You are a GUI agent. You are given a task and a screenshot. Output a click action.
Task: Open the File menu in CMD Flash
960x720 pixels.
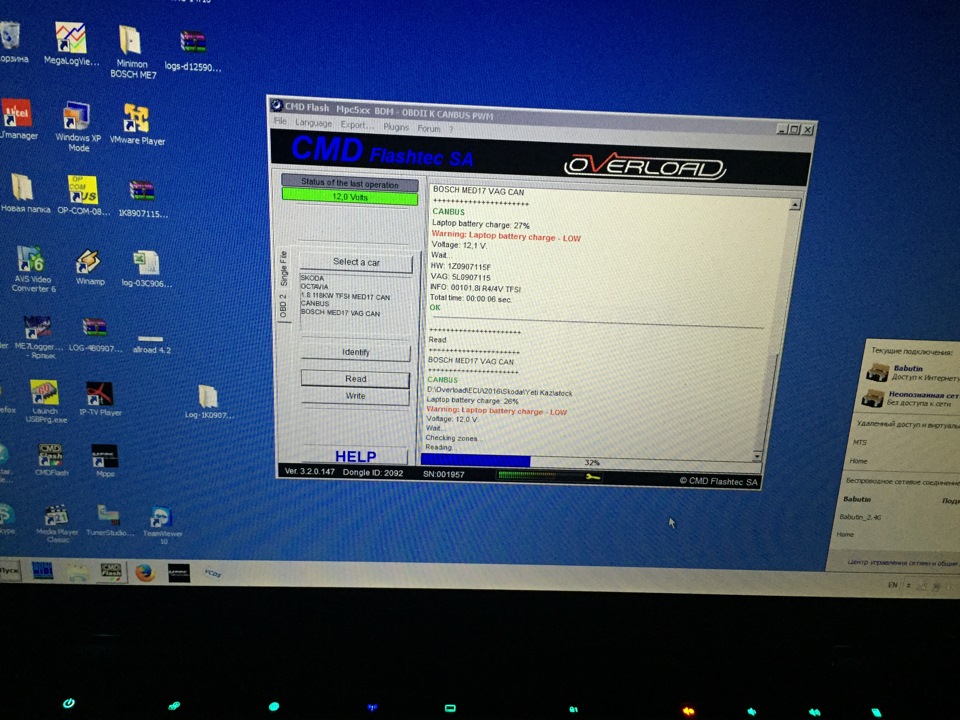[x=280, y=121]
